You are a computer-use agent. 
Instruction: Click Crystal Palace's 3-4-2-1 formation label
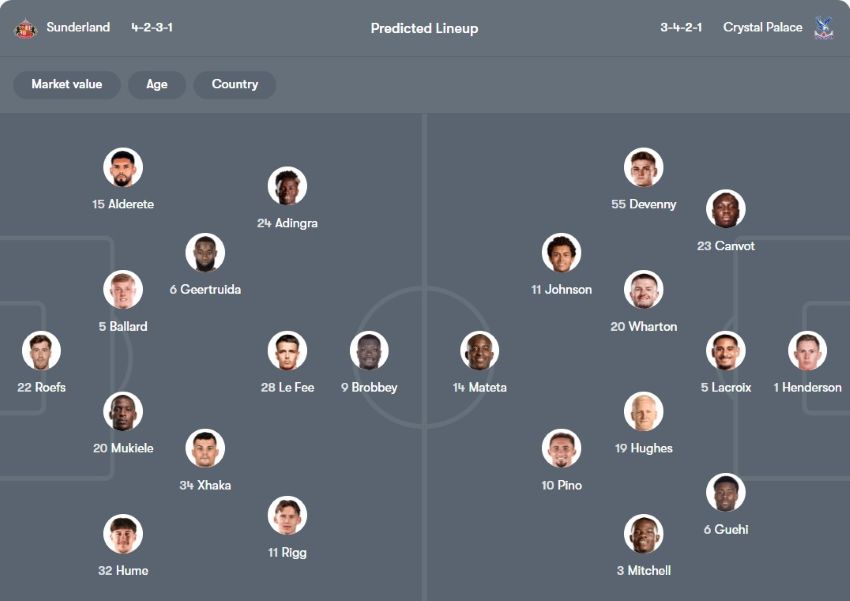point(681,28)
